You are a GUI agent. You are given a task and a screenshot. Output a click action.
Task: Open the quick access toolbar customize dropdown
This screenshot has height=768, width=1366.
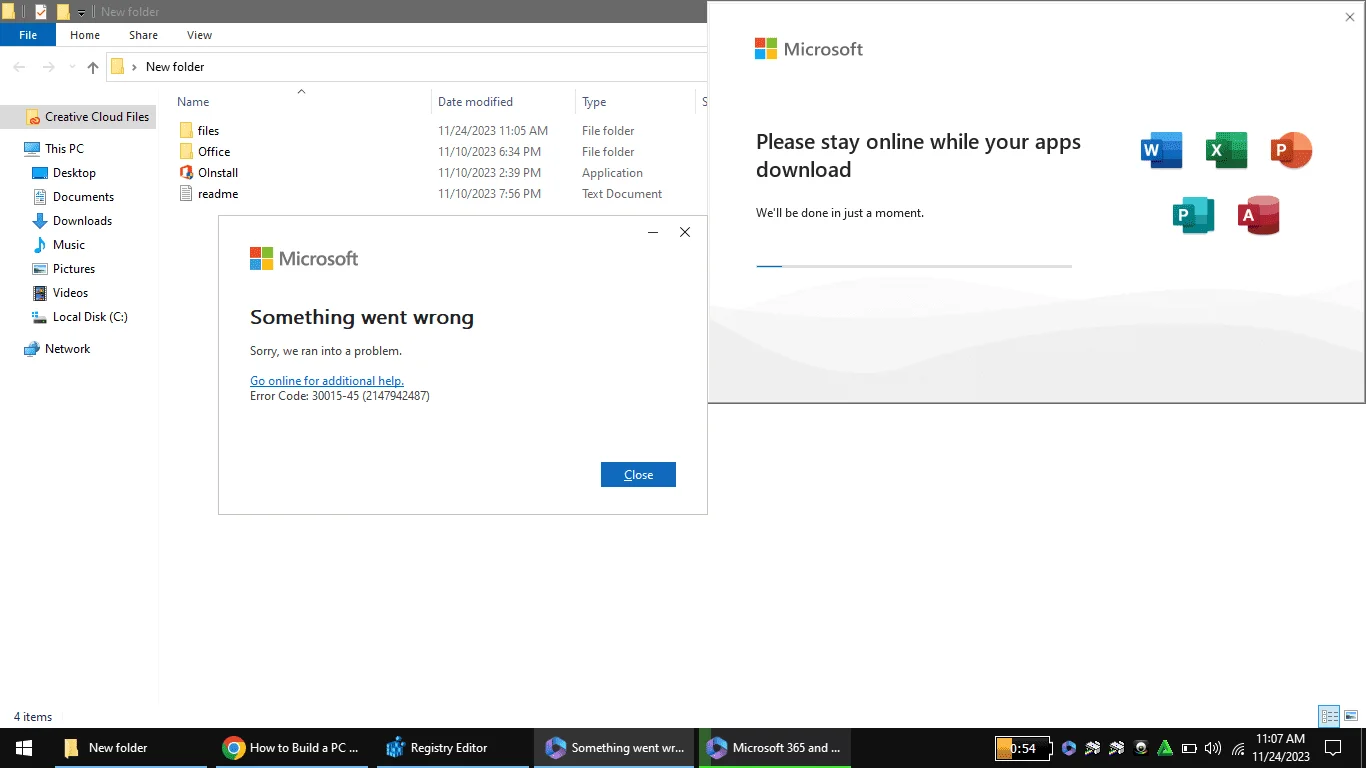point(82,13)
